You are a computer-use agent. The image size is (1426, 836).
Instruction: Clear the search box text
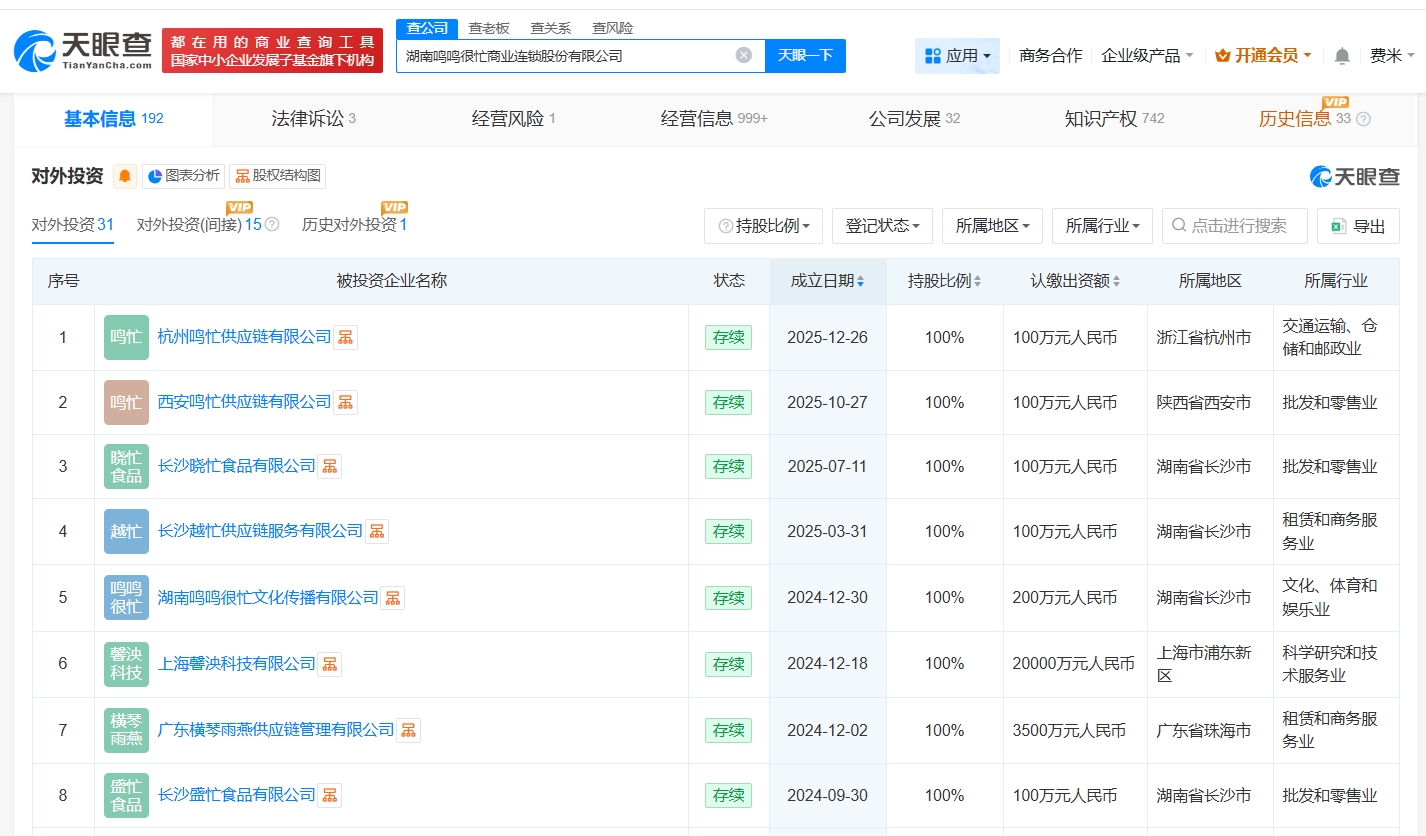click(743, 55)
